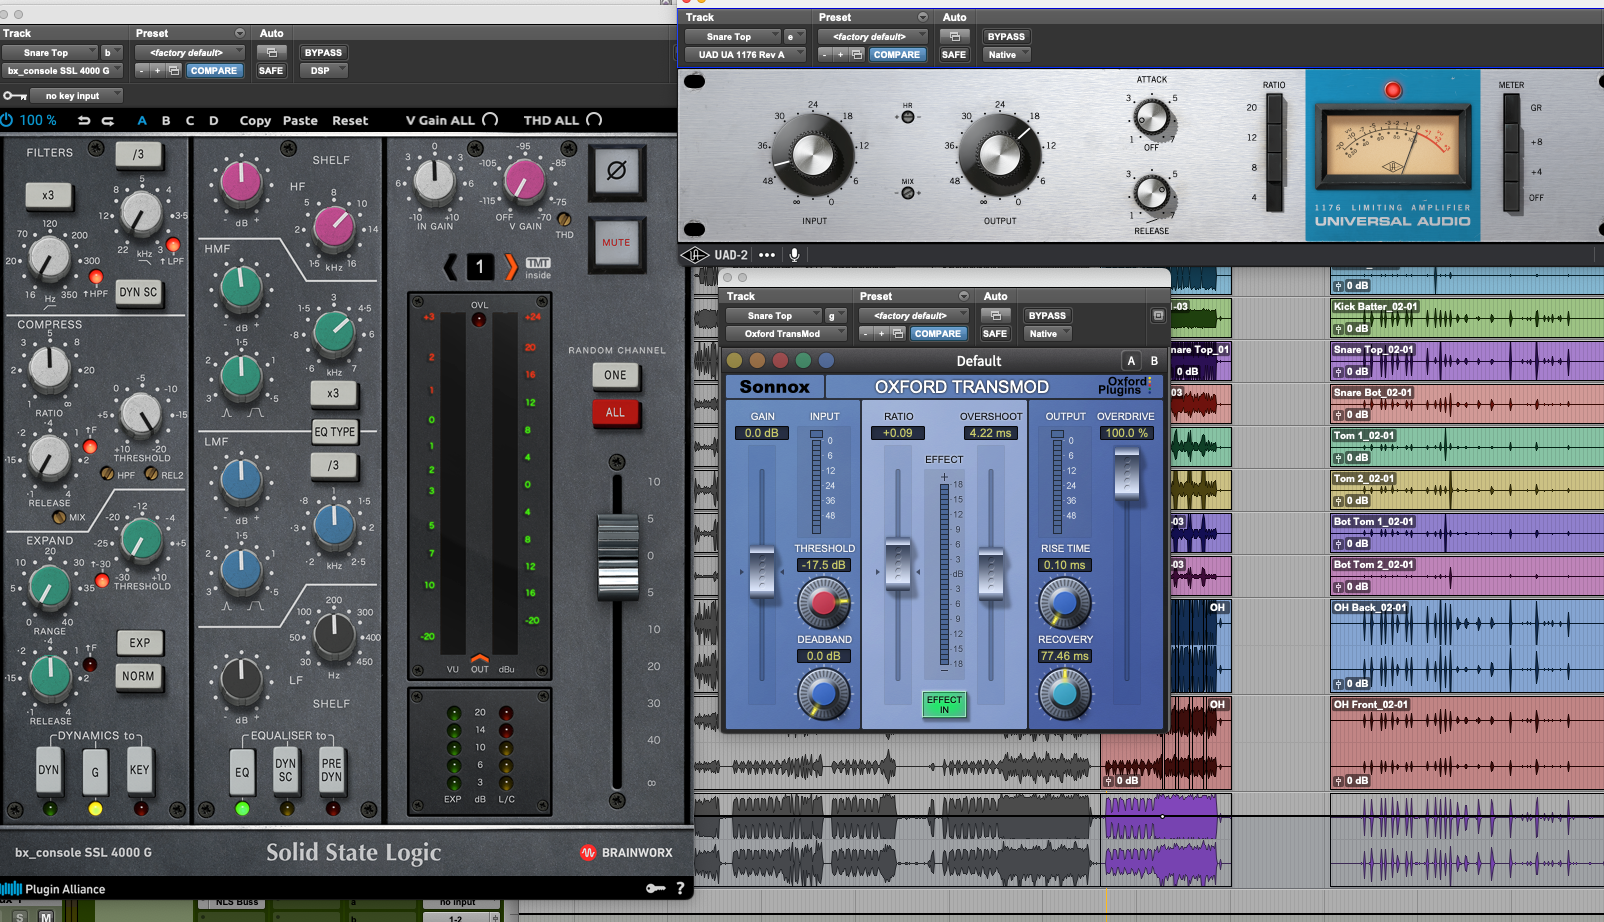This screenshot has width=1604, height=922.
Task: Select bx_console settings slot D
Action: click(213, 120)
